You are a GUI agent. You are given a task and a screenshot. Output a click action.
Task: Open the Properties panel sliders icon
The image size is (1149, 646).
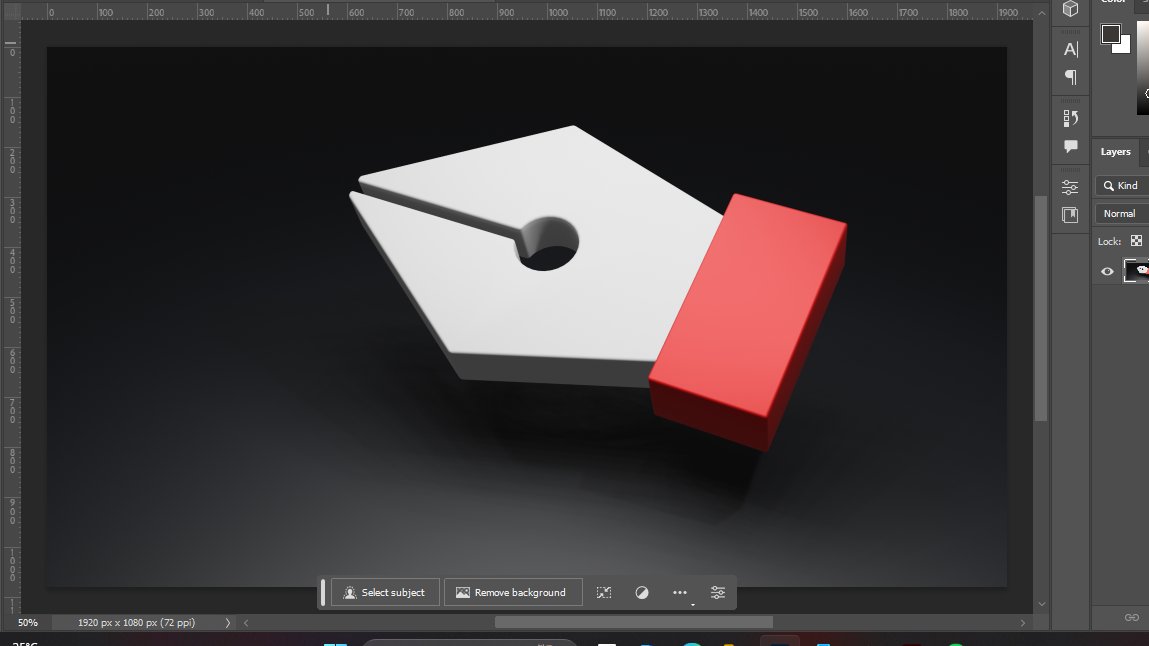[x=1071, y=188]
